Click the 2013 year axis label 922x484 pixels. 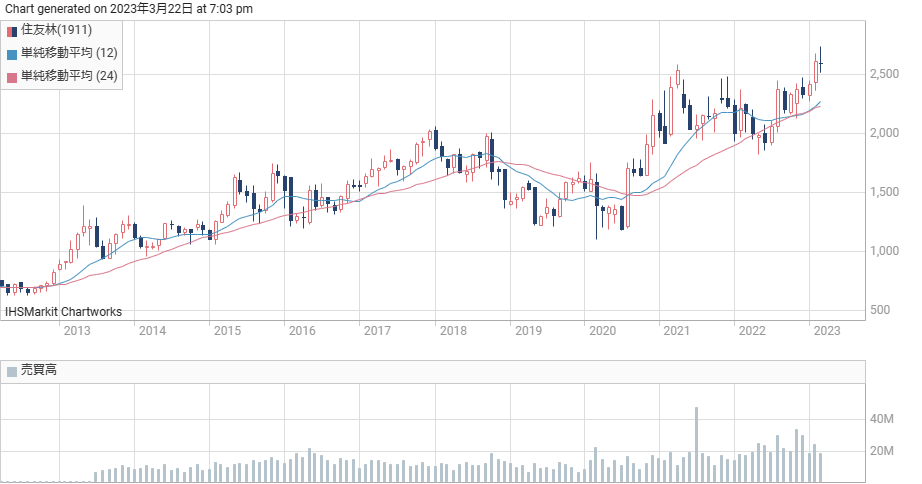tap(77, 331)
